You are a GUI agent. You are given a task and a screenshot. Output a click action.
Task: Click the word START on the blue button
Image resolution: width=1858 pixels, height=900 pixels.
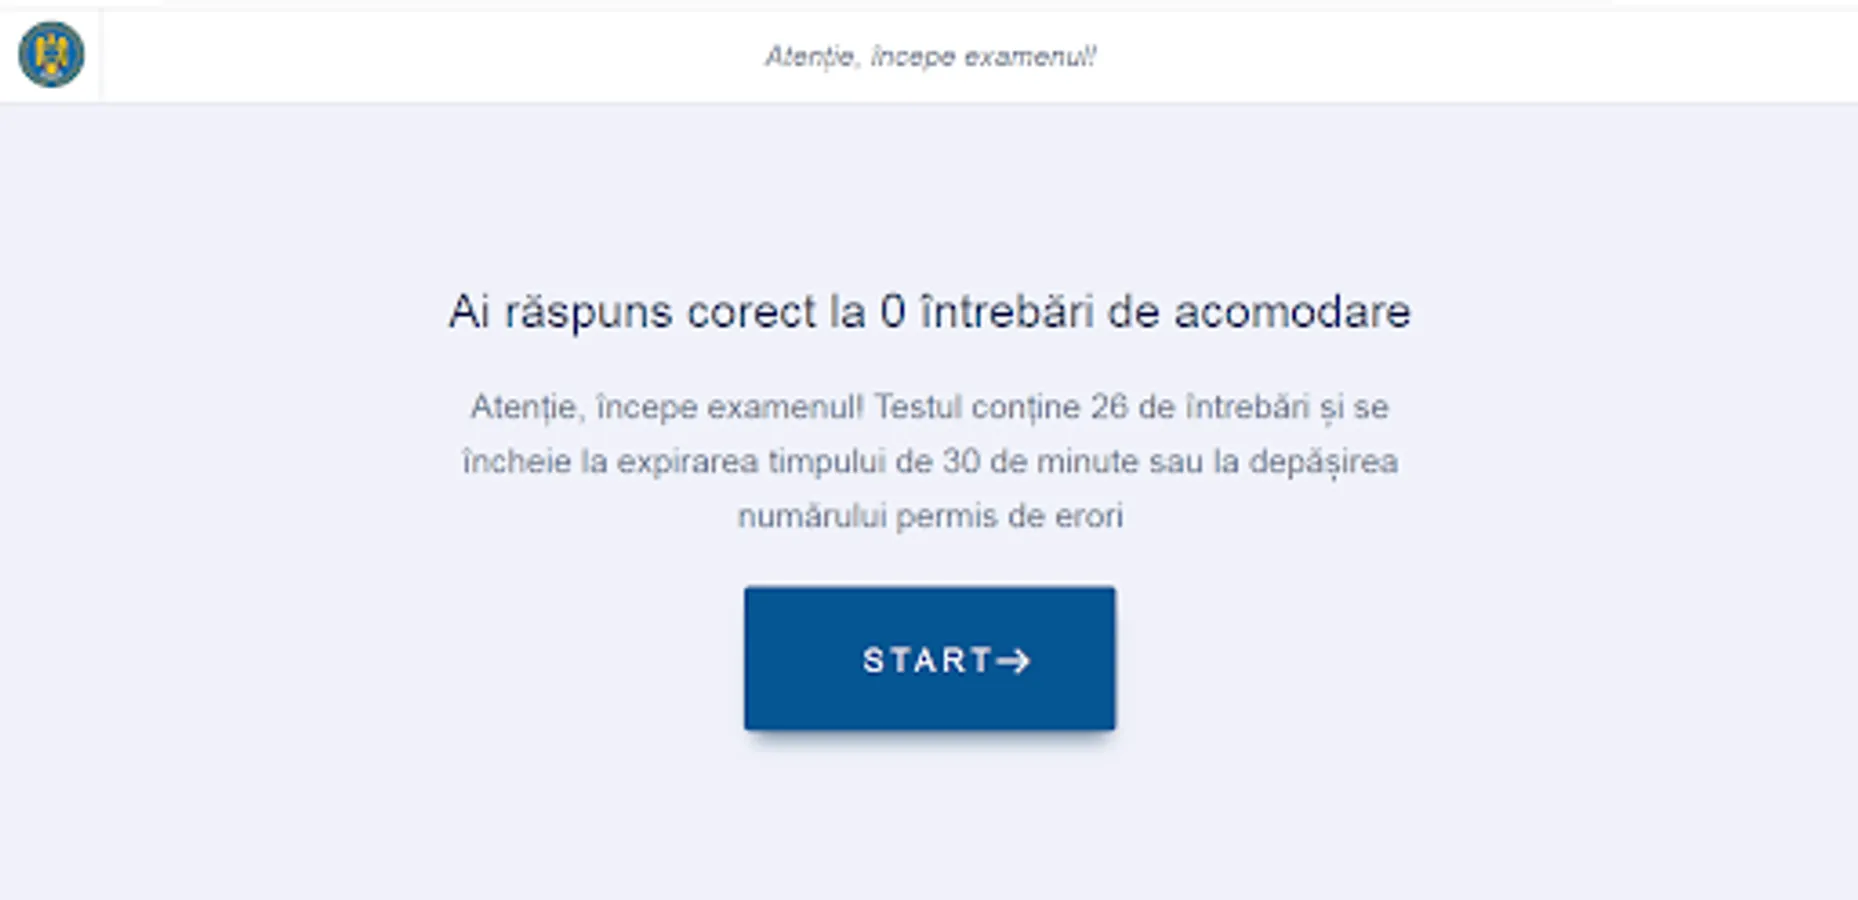coord(928,661)
